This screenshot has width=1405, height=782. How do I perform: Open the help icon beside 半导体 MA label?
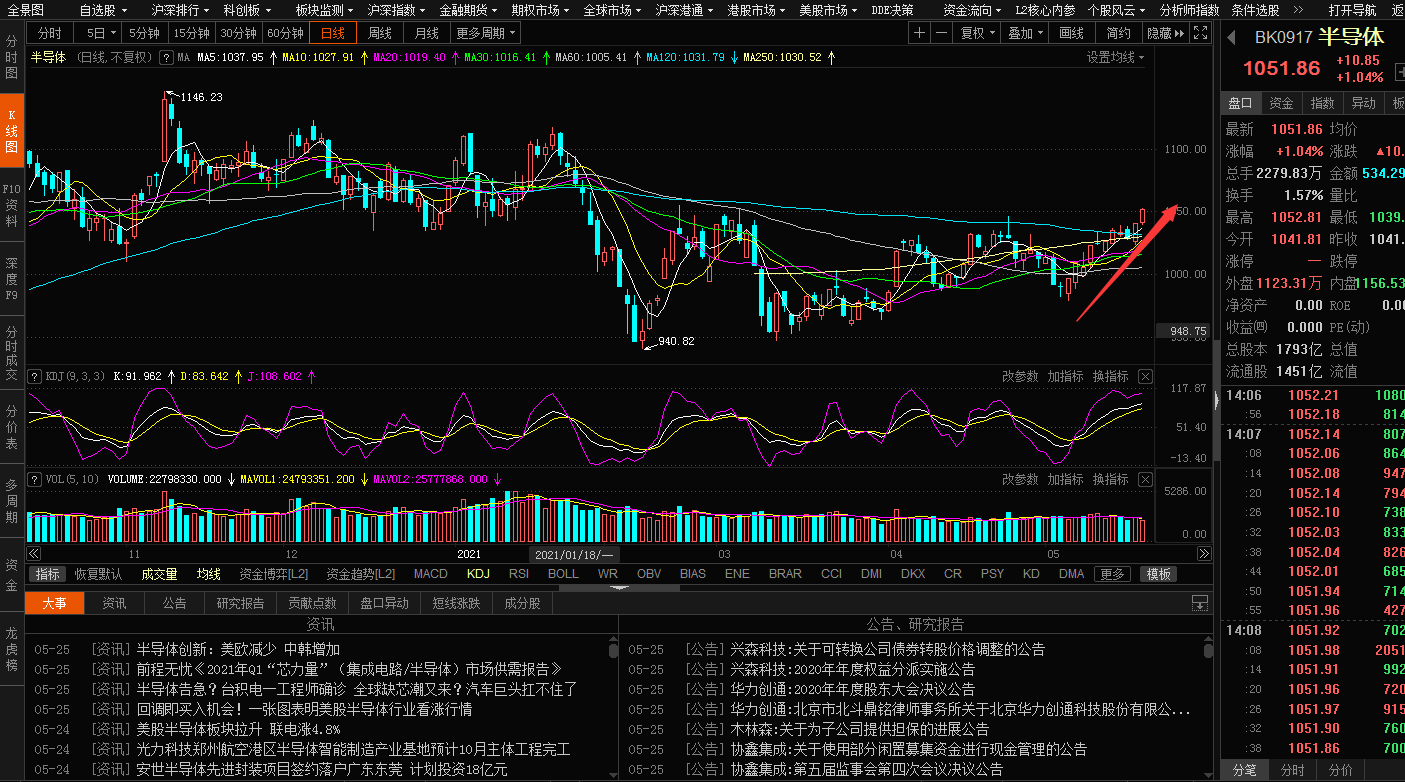(x=166, y=57)
